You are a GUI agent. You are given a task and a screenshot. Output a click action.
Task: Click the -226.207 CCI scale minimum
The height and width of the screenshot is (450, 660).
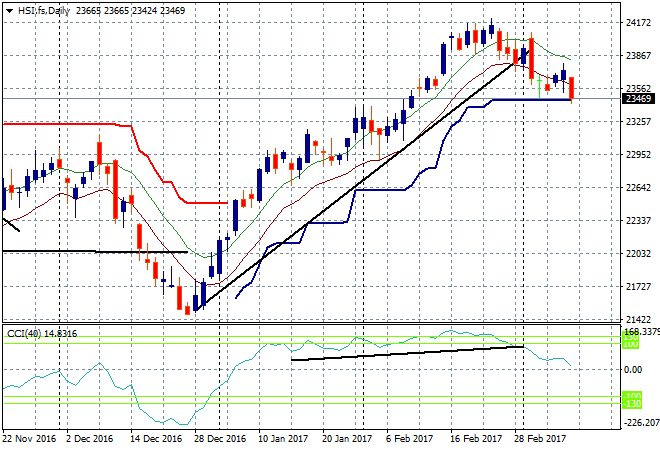[641, 422]
